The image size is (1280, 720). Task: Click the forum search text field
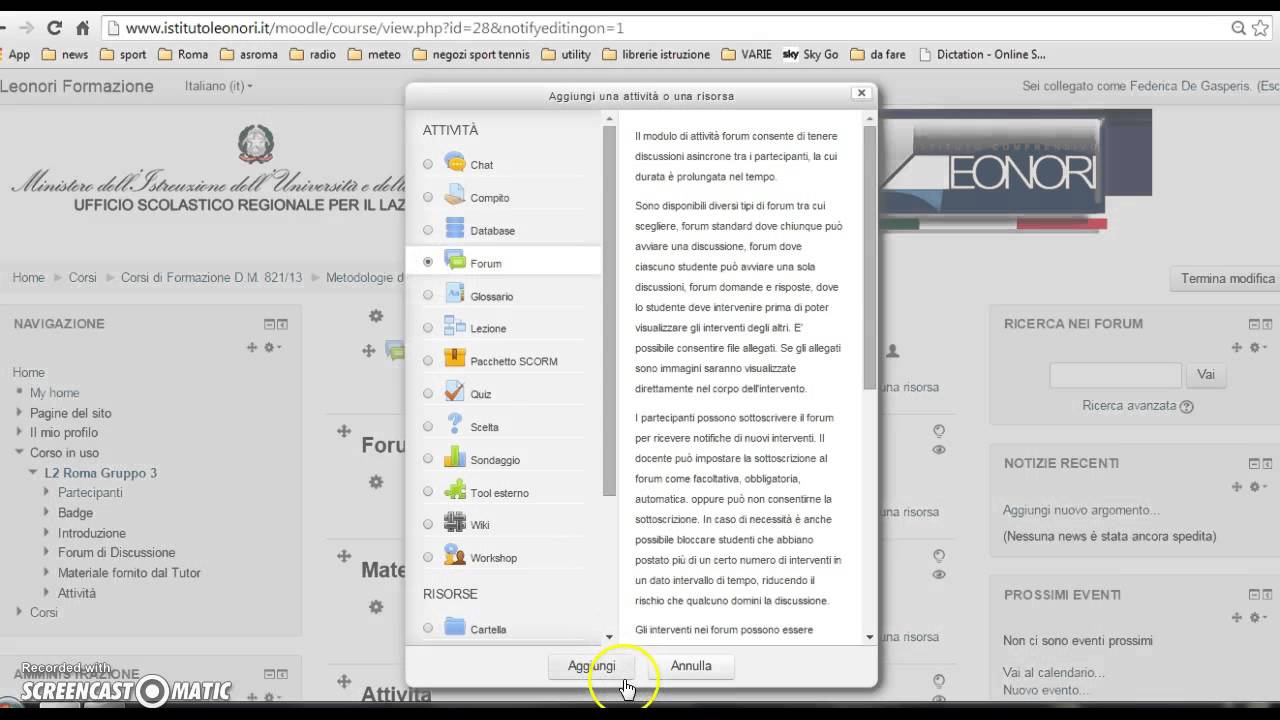coord(1116,375)
